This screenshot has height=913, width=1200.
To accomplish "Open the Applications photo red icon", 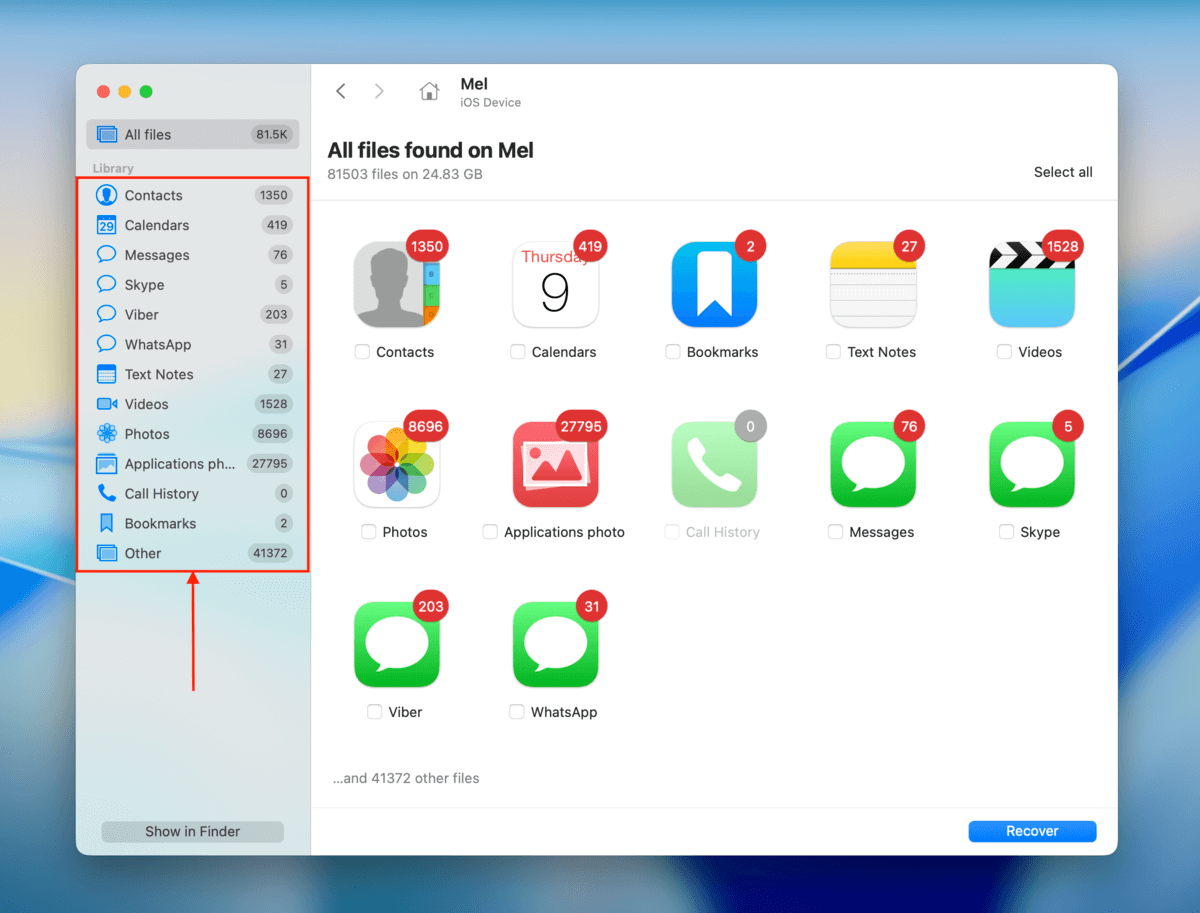I will [x=555, y=465].
